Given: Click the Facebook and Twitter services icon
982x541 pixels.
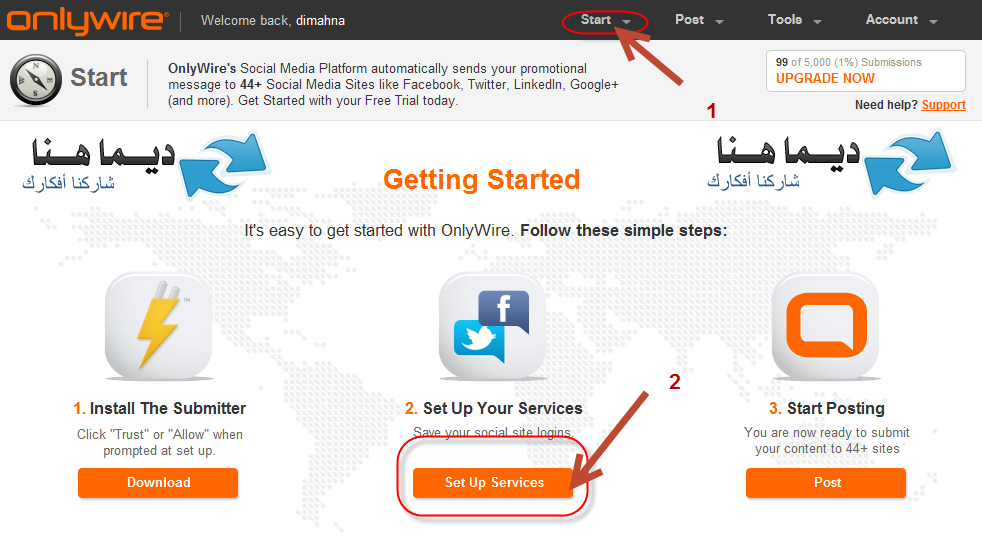Looking at the screenshot, I should click(492, 326).
